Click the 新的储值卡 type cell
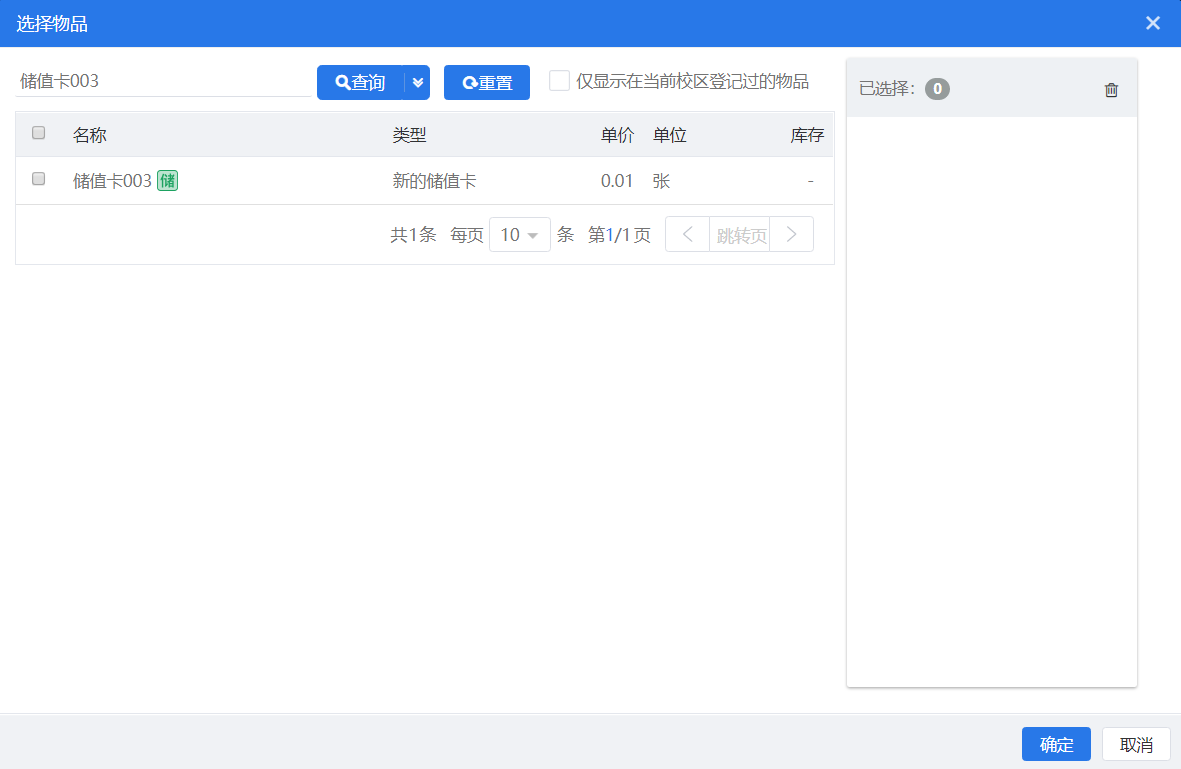 click(434, 181)
